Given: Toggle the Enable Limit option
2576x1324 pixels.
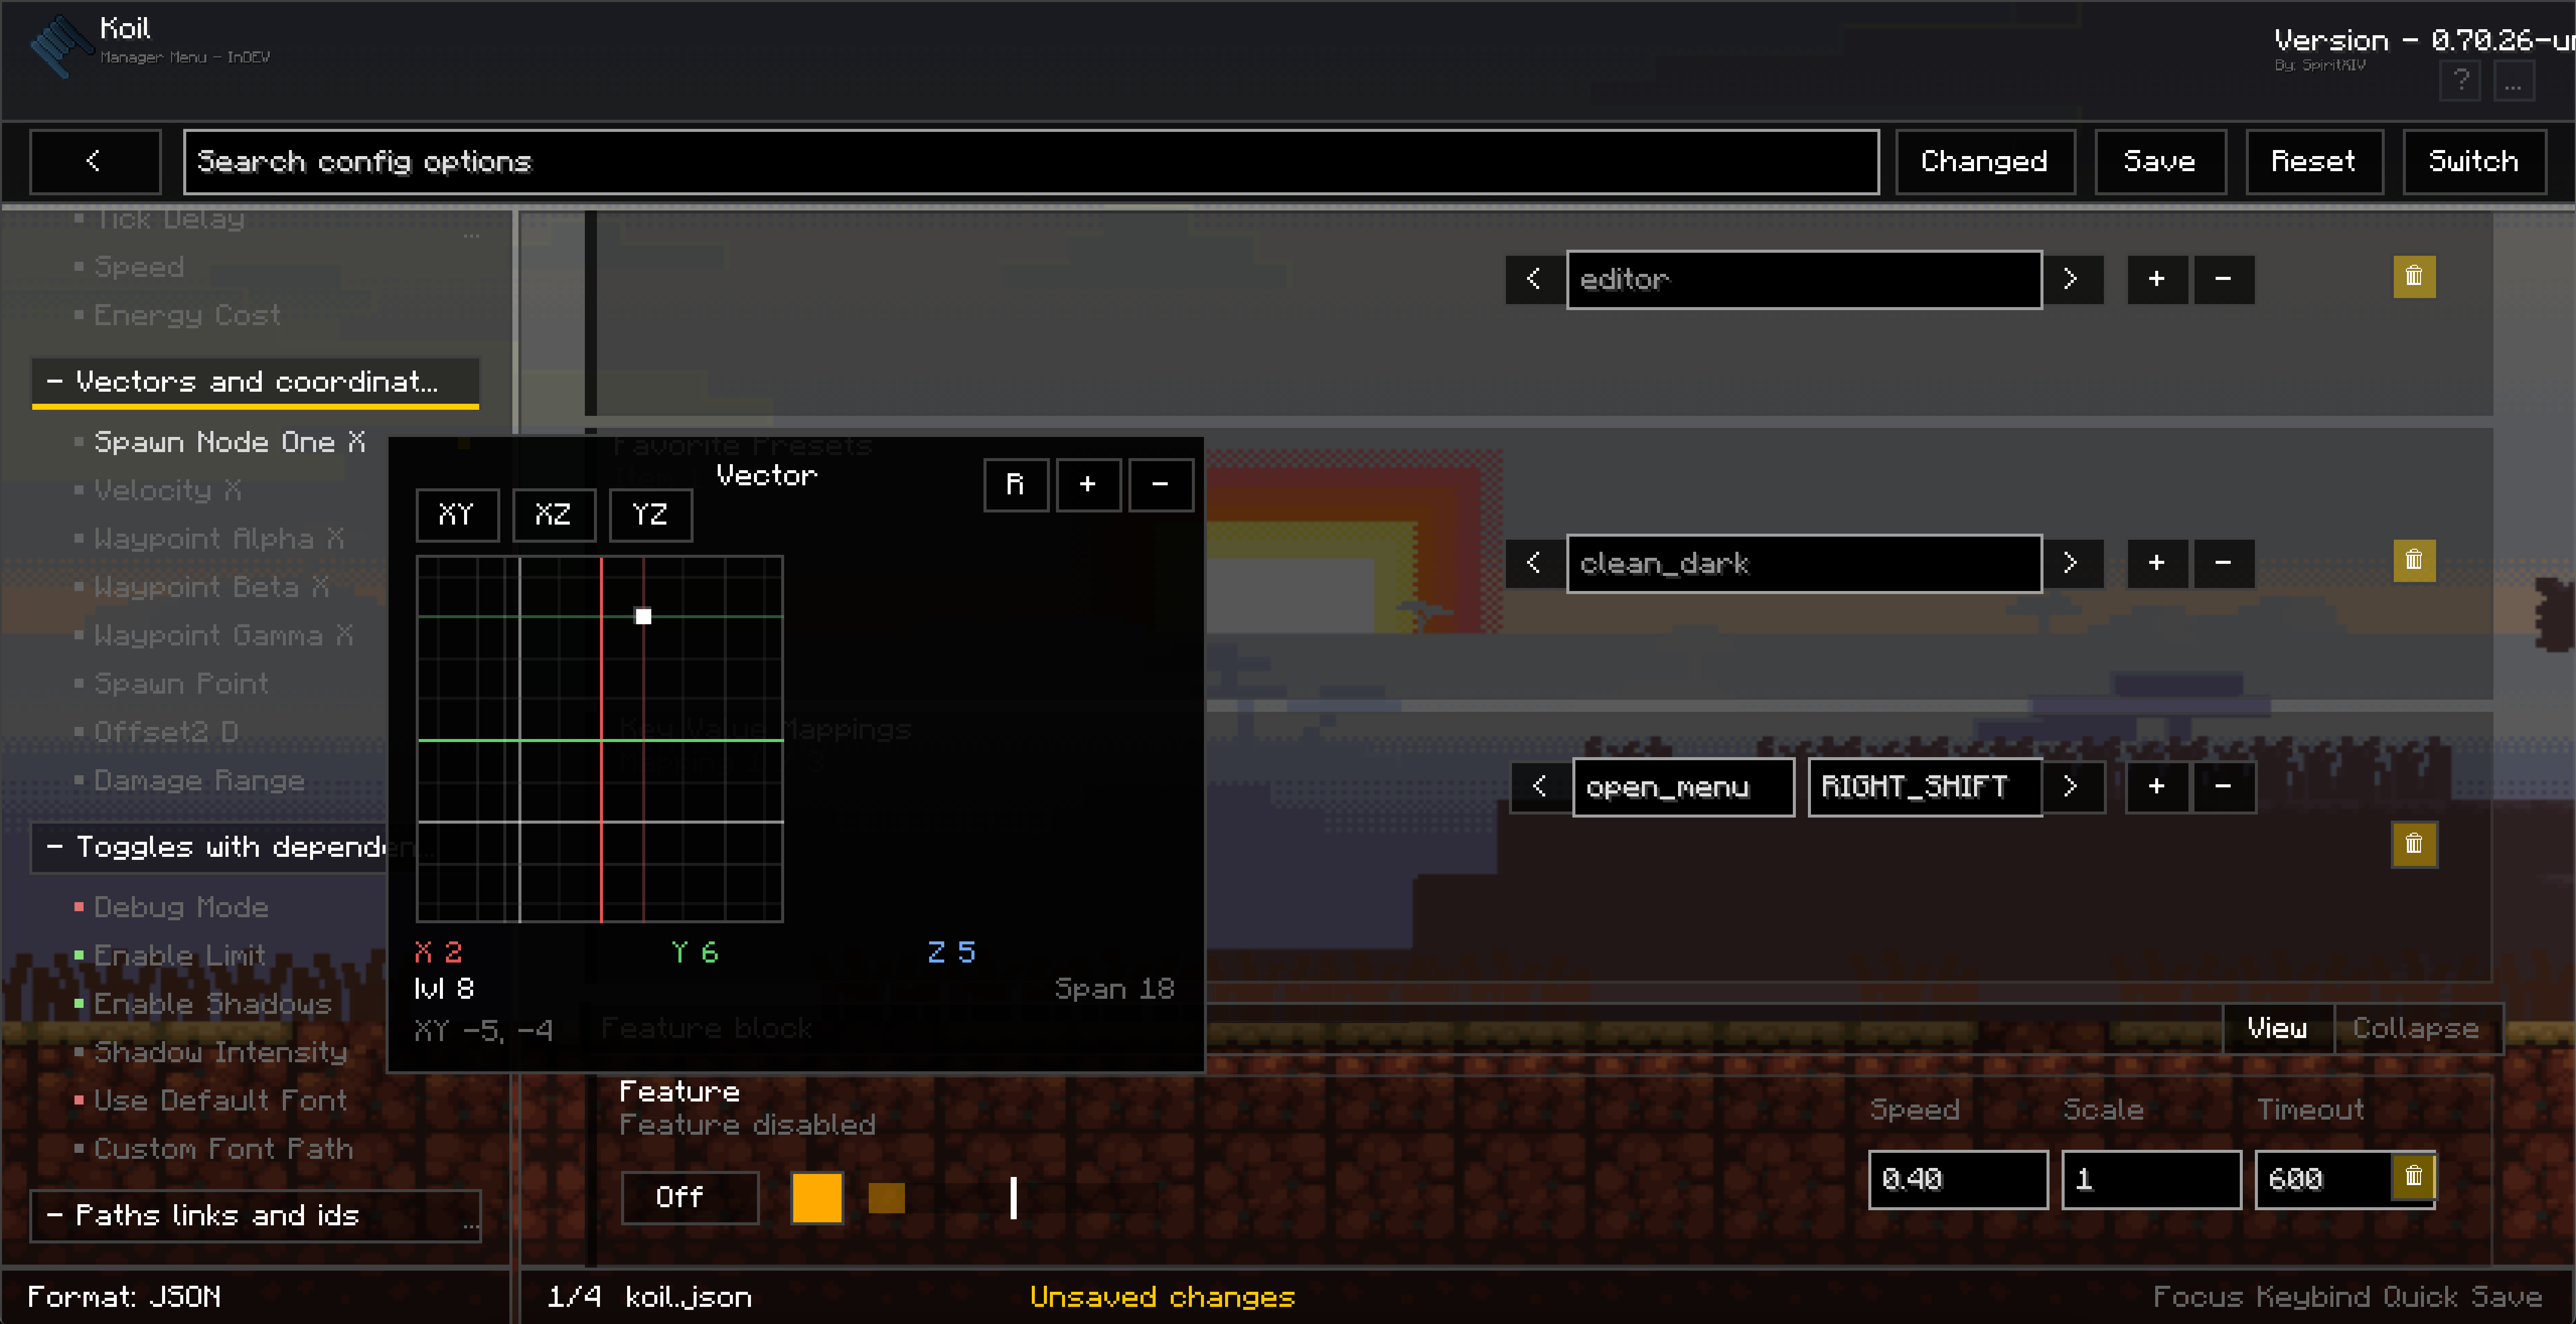Looking at the screenshot, I should (170, 956).
